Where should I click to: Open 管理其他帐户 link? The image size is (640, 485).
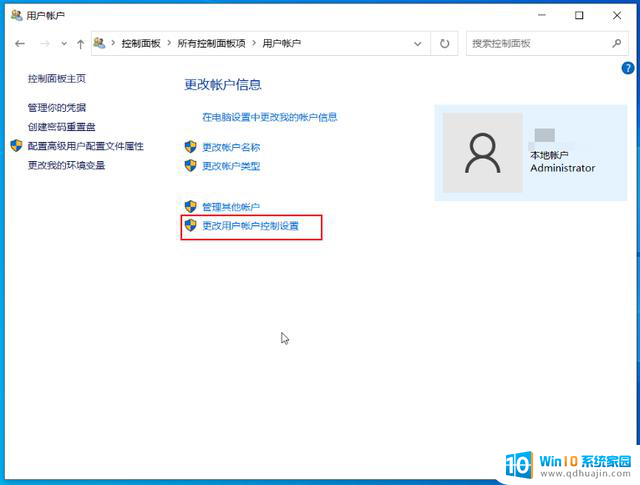[x=231, y=207]
